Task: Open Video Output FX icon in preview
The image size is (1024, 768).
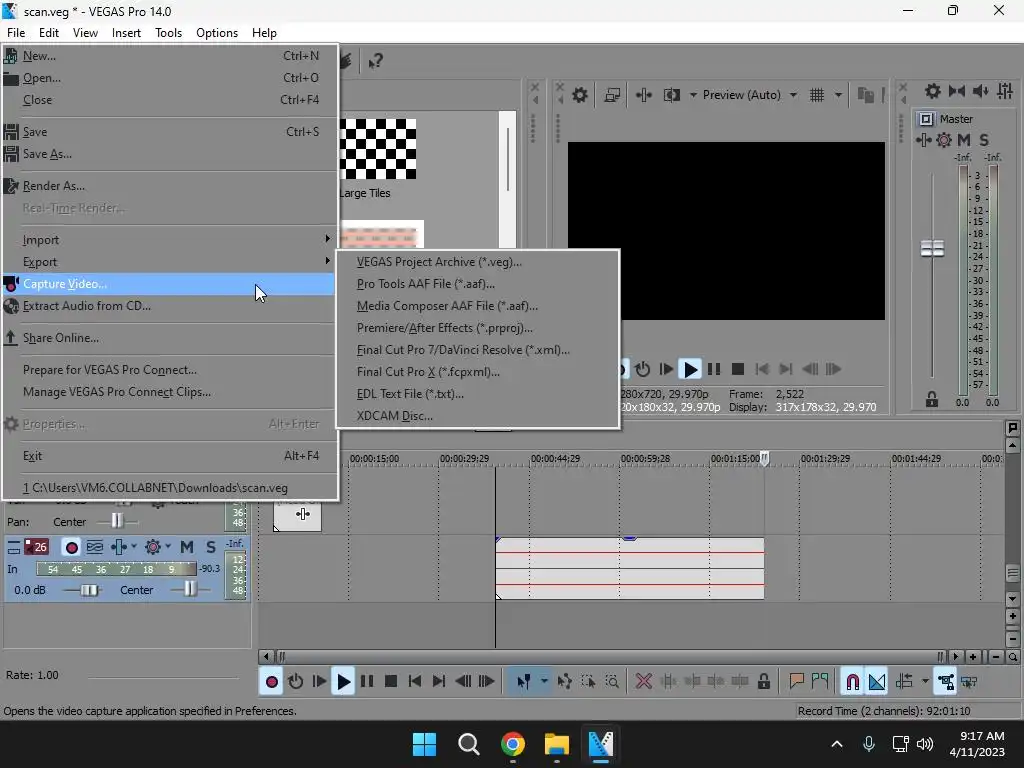Action: [644, 95]
